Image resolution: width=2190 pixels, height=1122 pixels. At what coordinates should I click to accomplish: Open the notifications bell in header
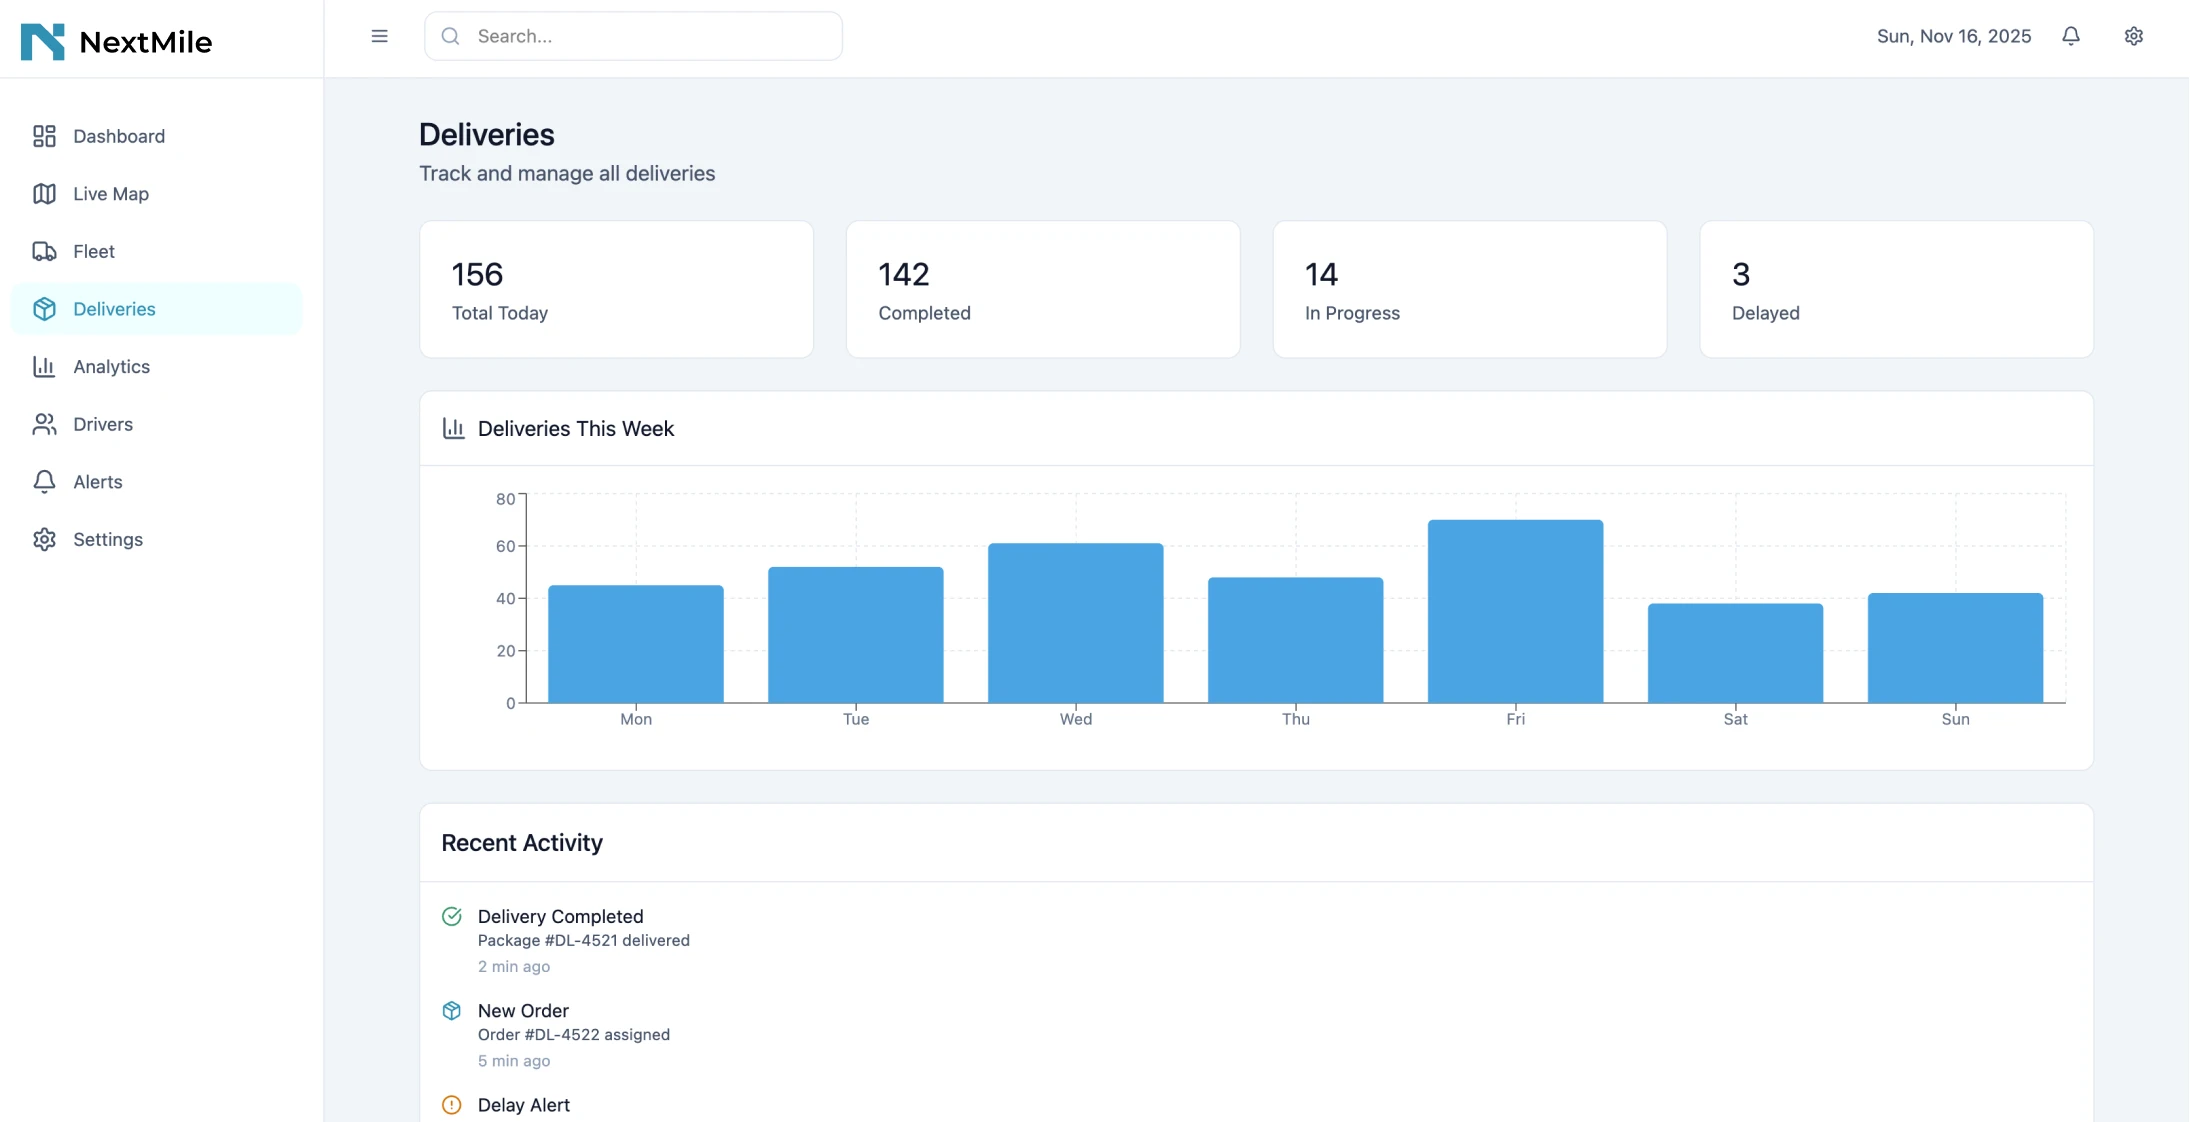pyautogui.click(x=2071, y=36)
